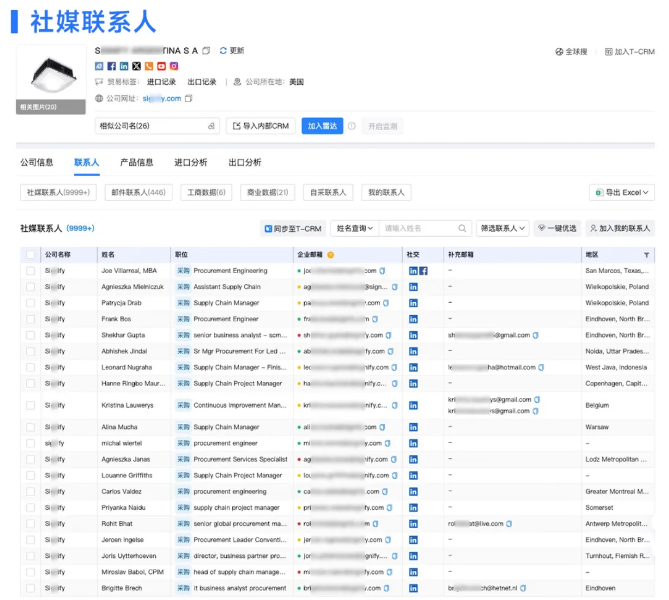Copy Brigitte Brech's hetnet.nl email icon
The height and width of the screenshot is (600, 669).
[523, 588]
